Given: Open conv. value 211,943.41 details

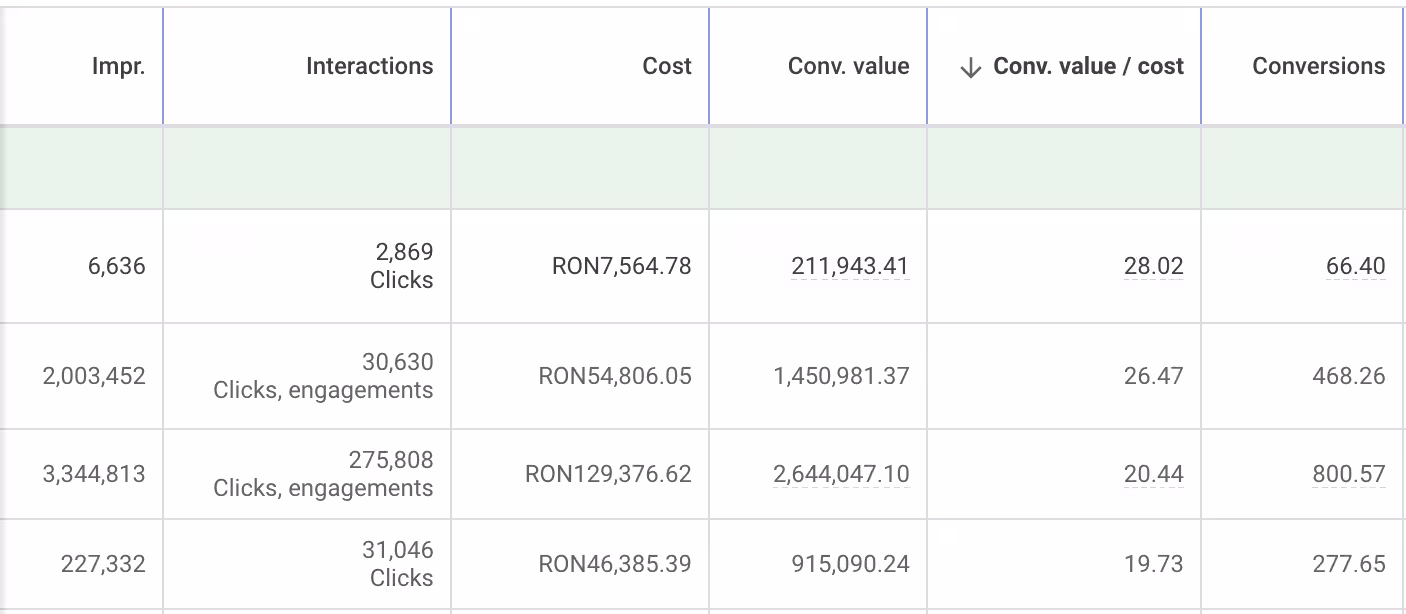Looking at the screenshot, I should pyautogui.click(x=849, y=266).
